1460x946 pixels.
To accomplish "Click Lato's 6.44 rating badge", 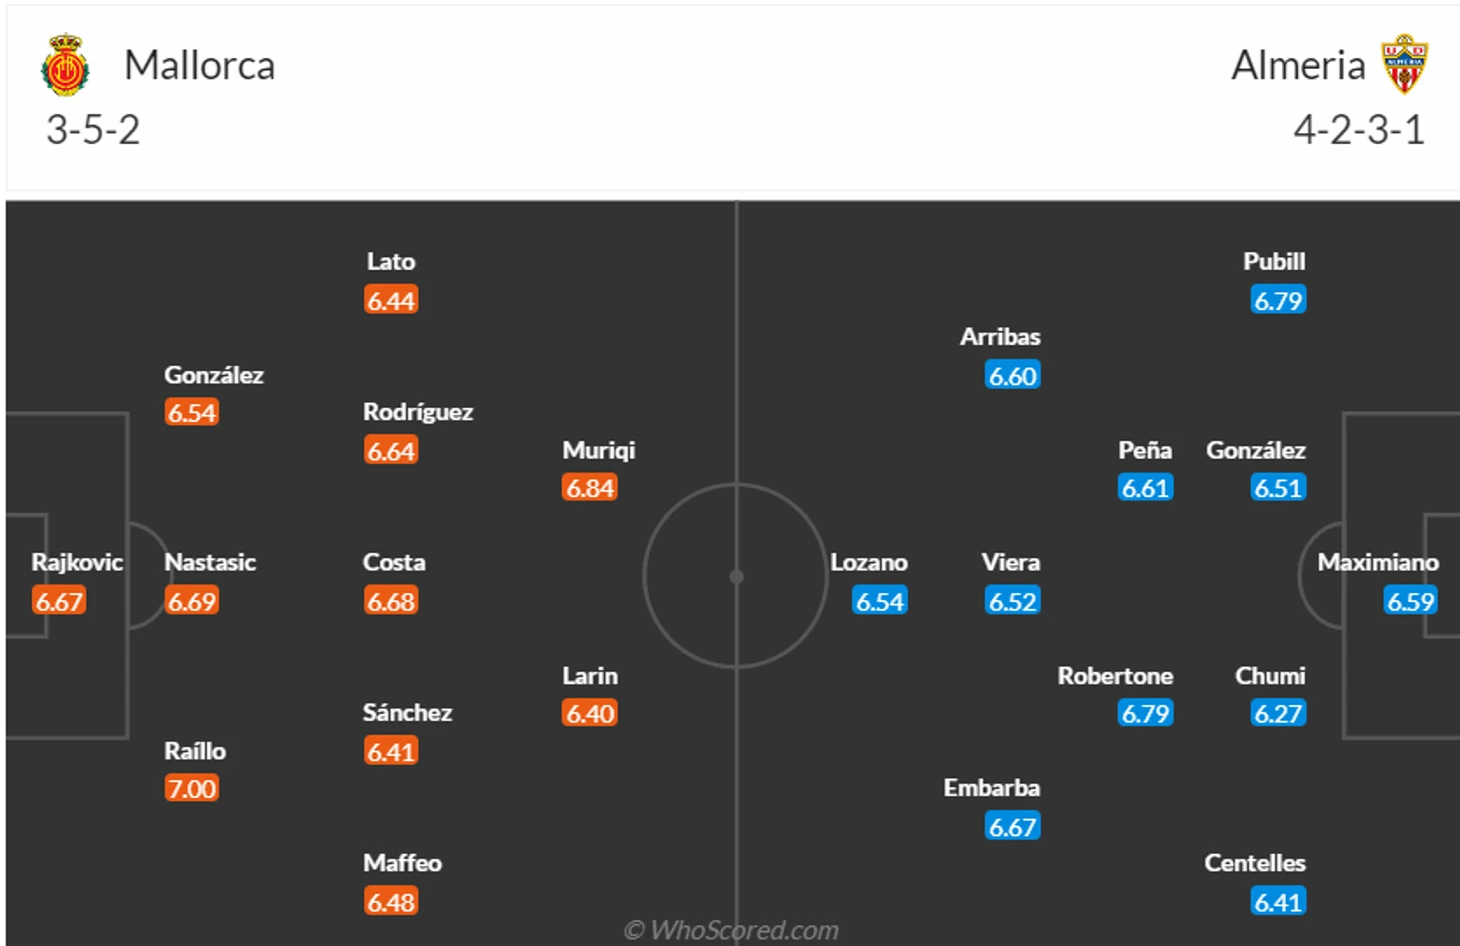I will click(391, 300).
